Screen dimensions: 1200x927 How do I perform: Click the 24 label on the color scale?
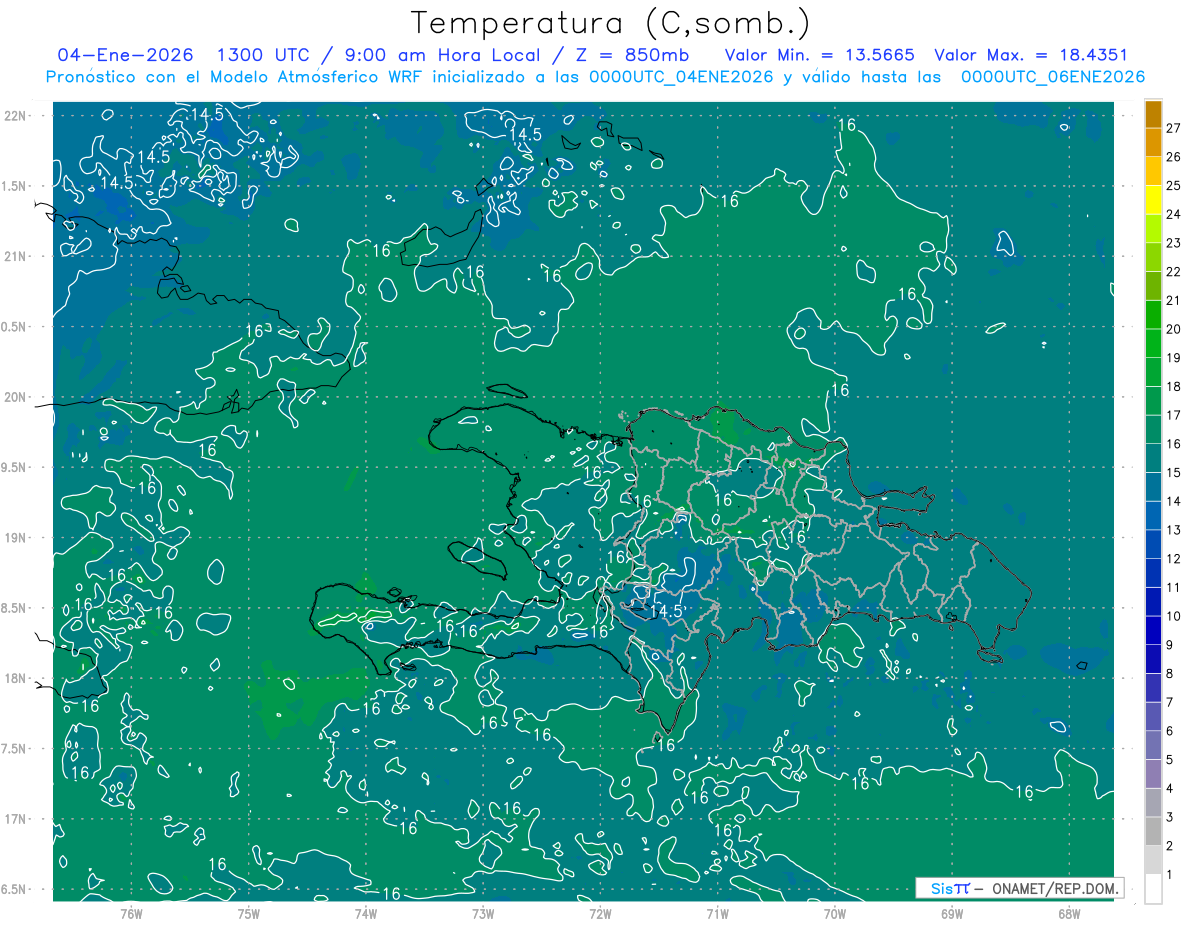[1174, 214]
